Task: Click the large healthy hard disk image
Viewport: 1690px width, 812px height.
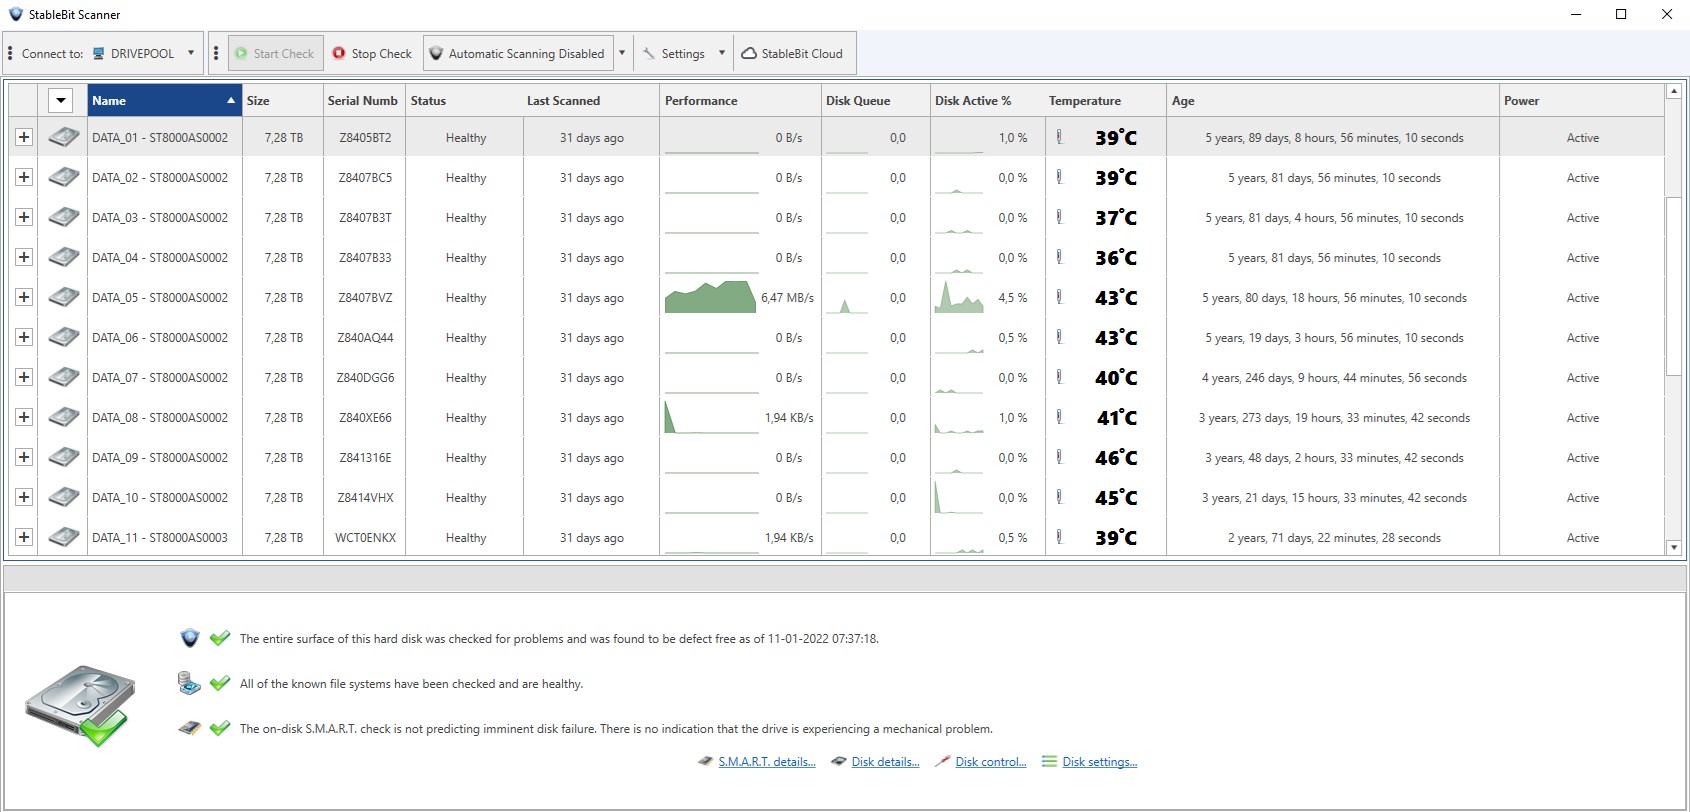Action: click(x=80, y=706)
